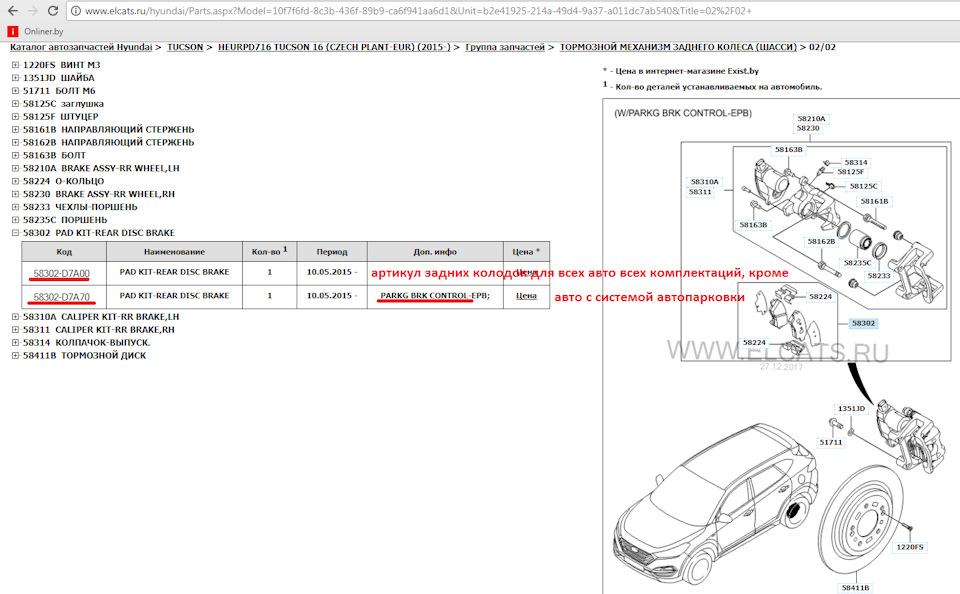Select the 58314 label in the diagram

click(x=856, y=162)
